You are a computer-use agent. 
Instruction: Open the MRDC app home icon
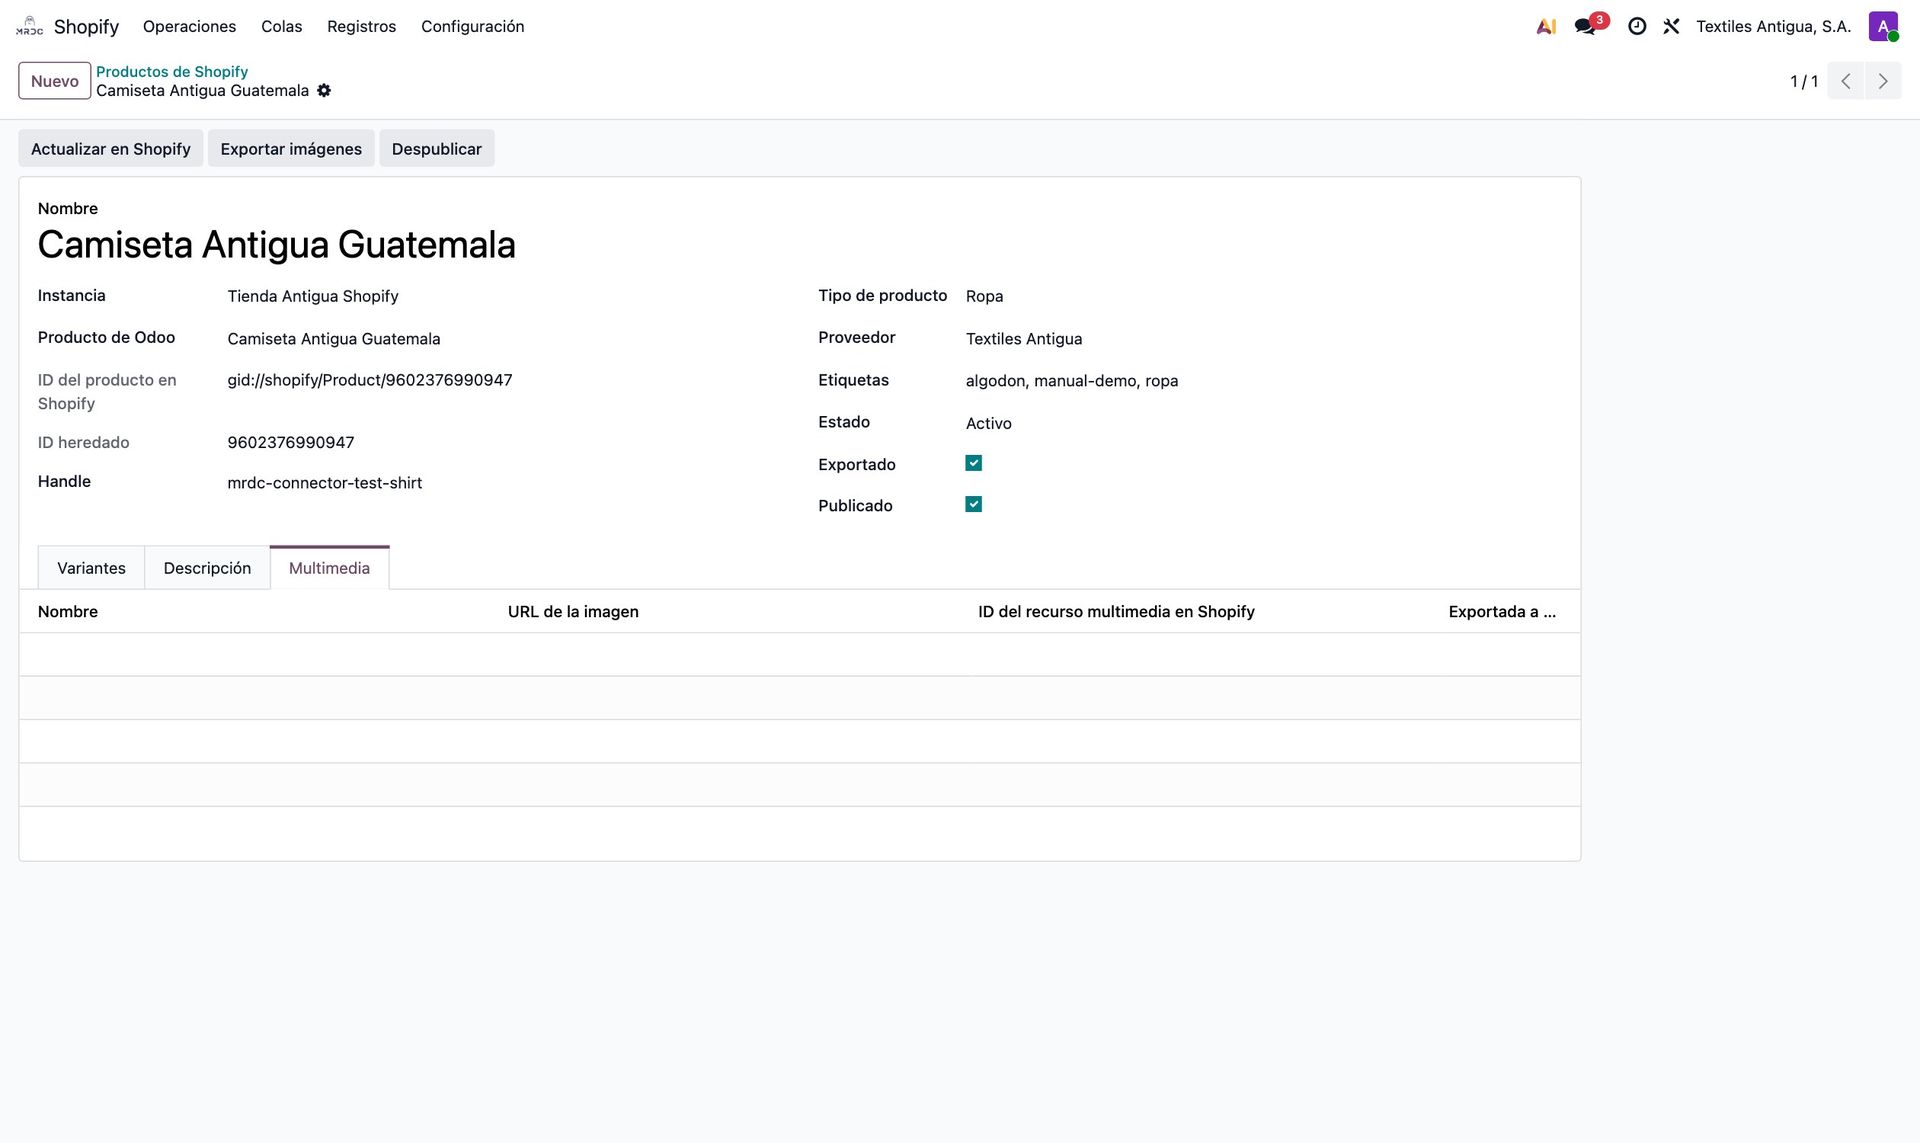click(x=30, y=26)
